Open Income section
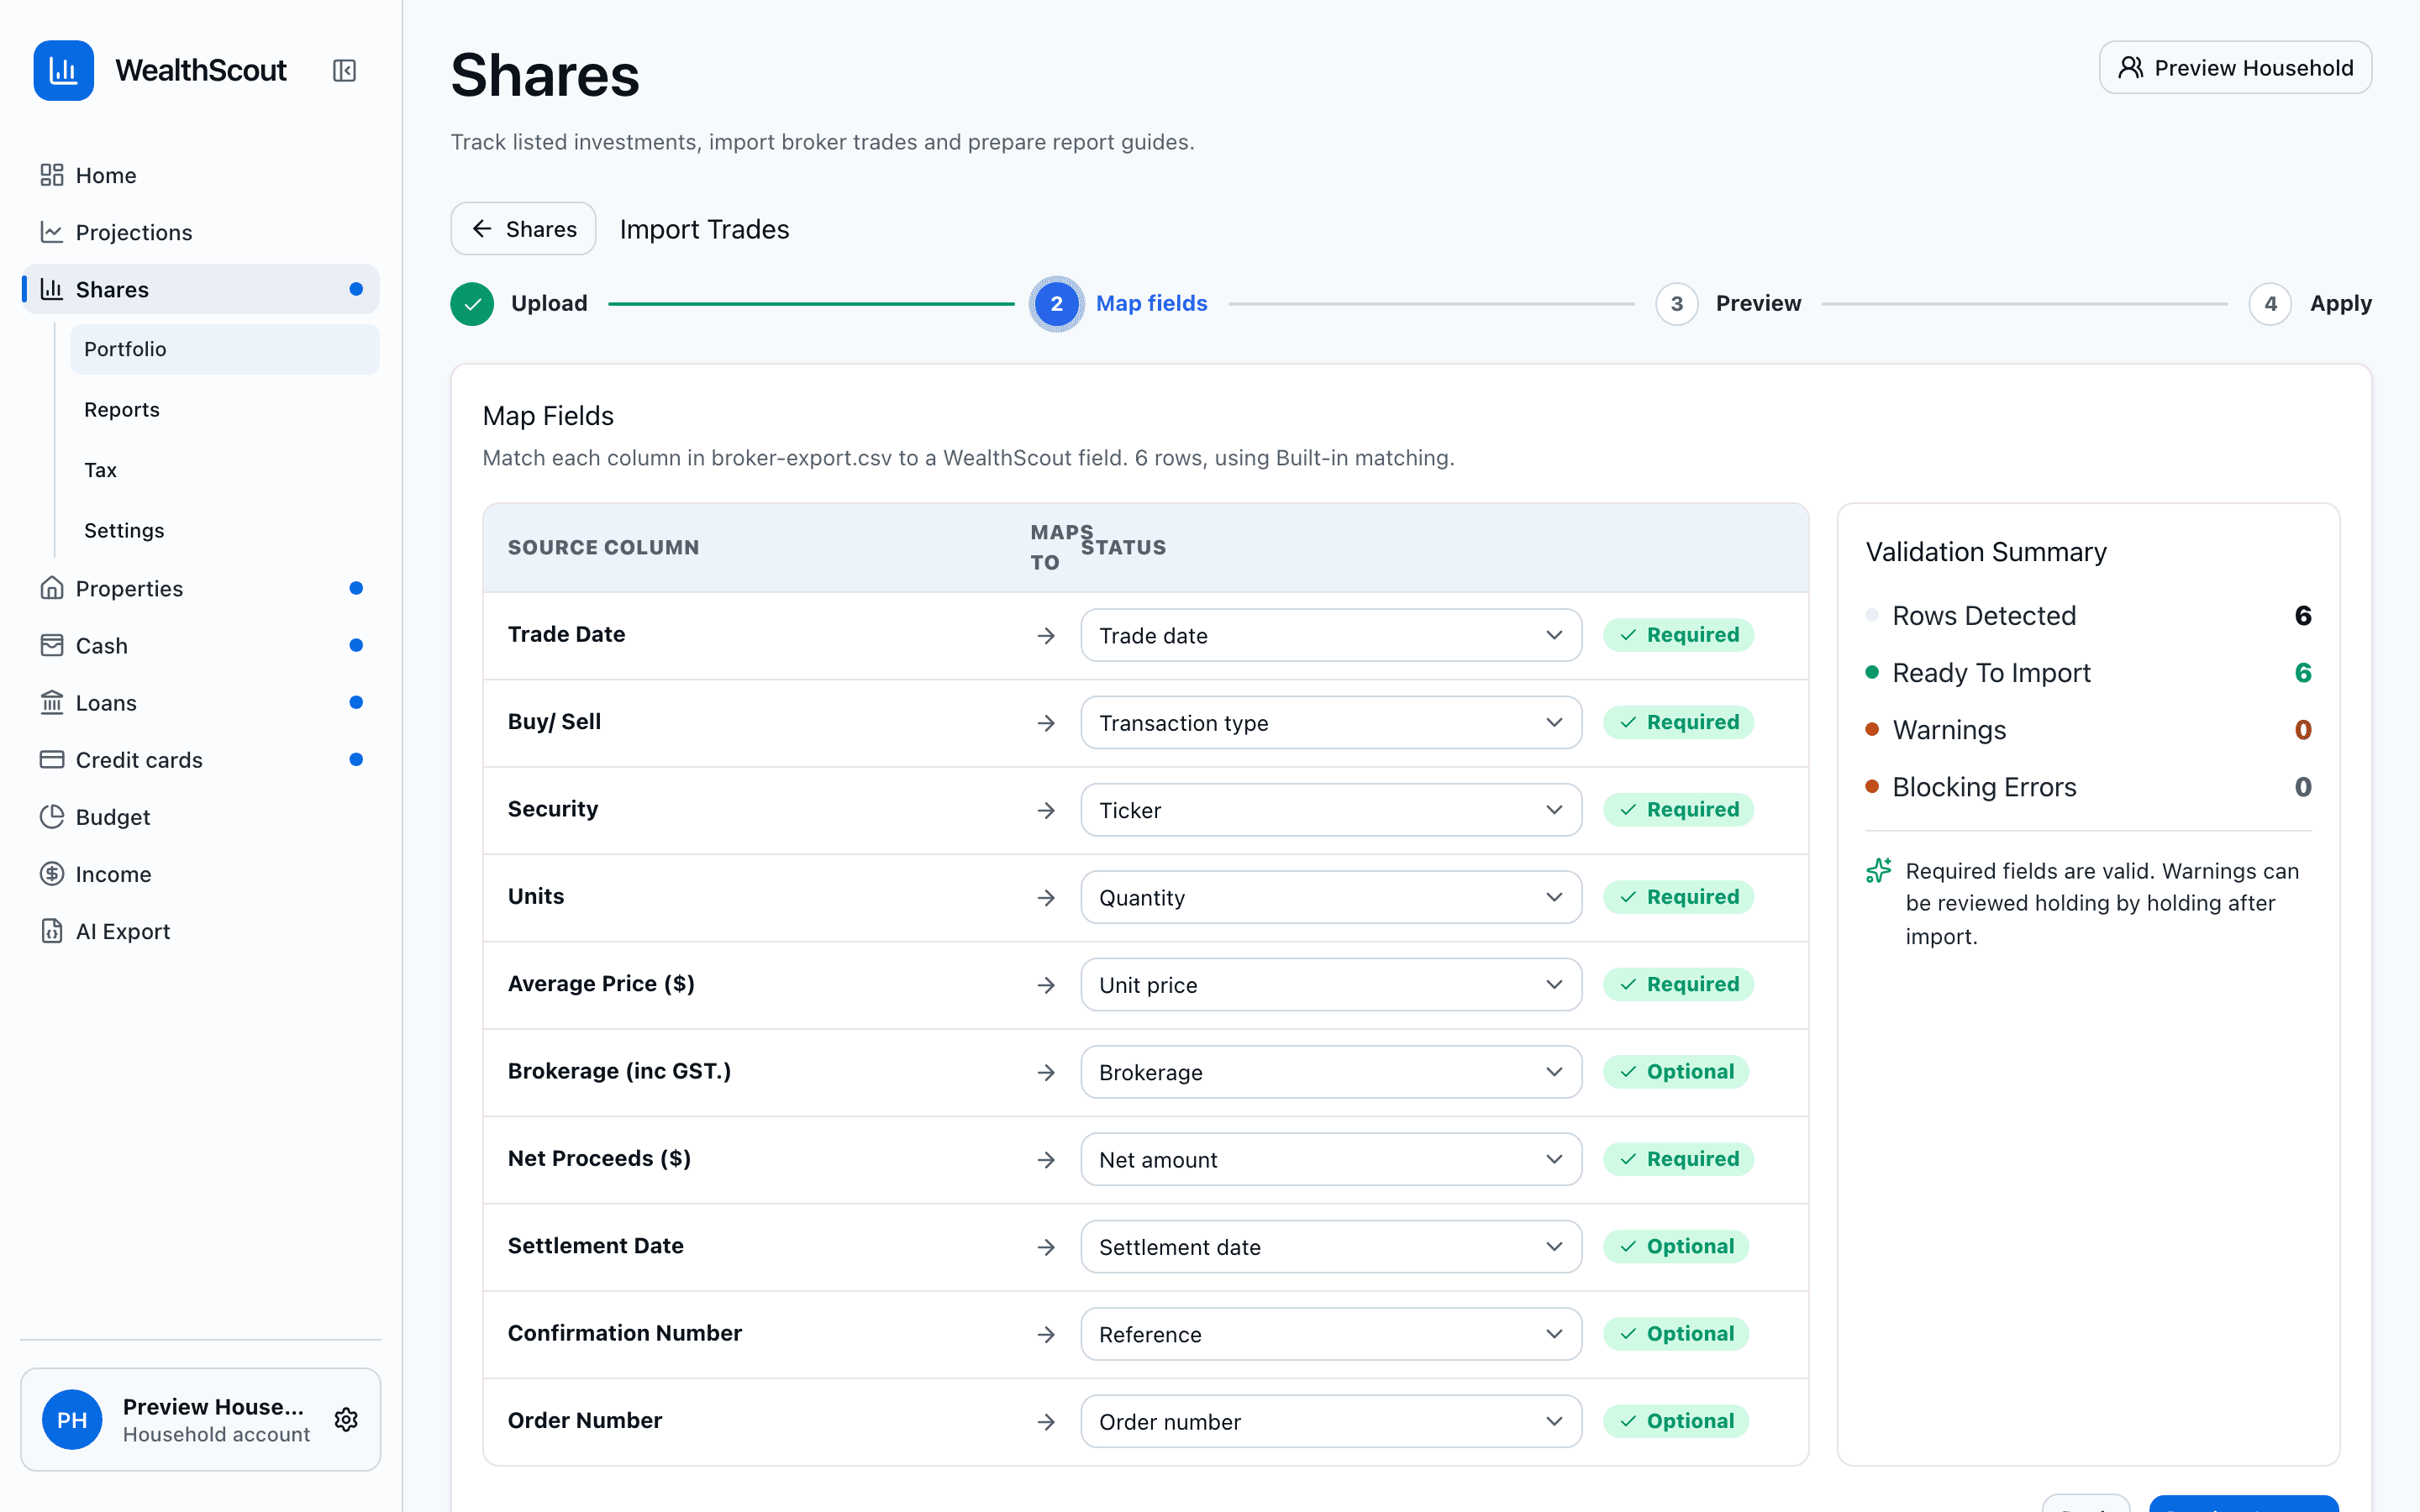Image resolution: width=2420 pixels, height=1512 pixels. [x=200, y=873]
